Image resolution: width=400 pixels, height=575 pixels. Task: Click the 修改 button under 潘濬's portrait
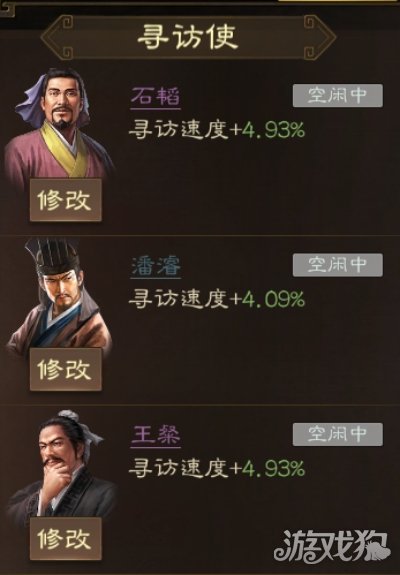(x=66, y=369)
